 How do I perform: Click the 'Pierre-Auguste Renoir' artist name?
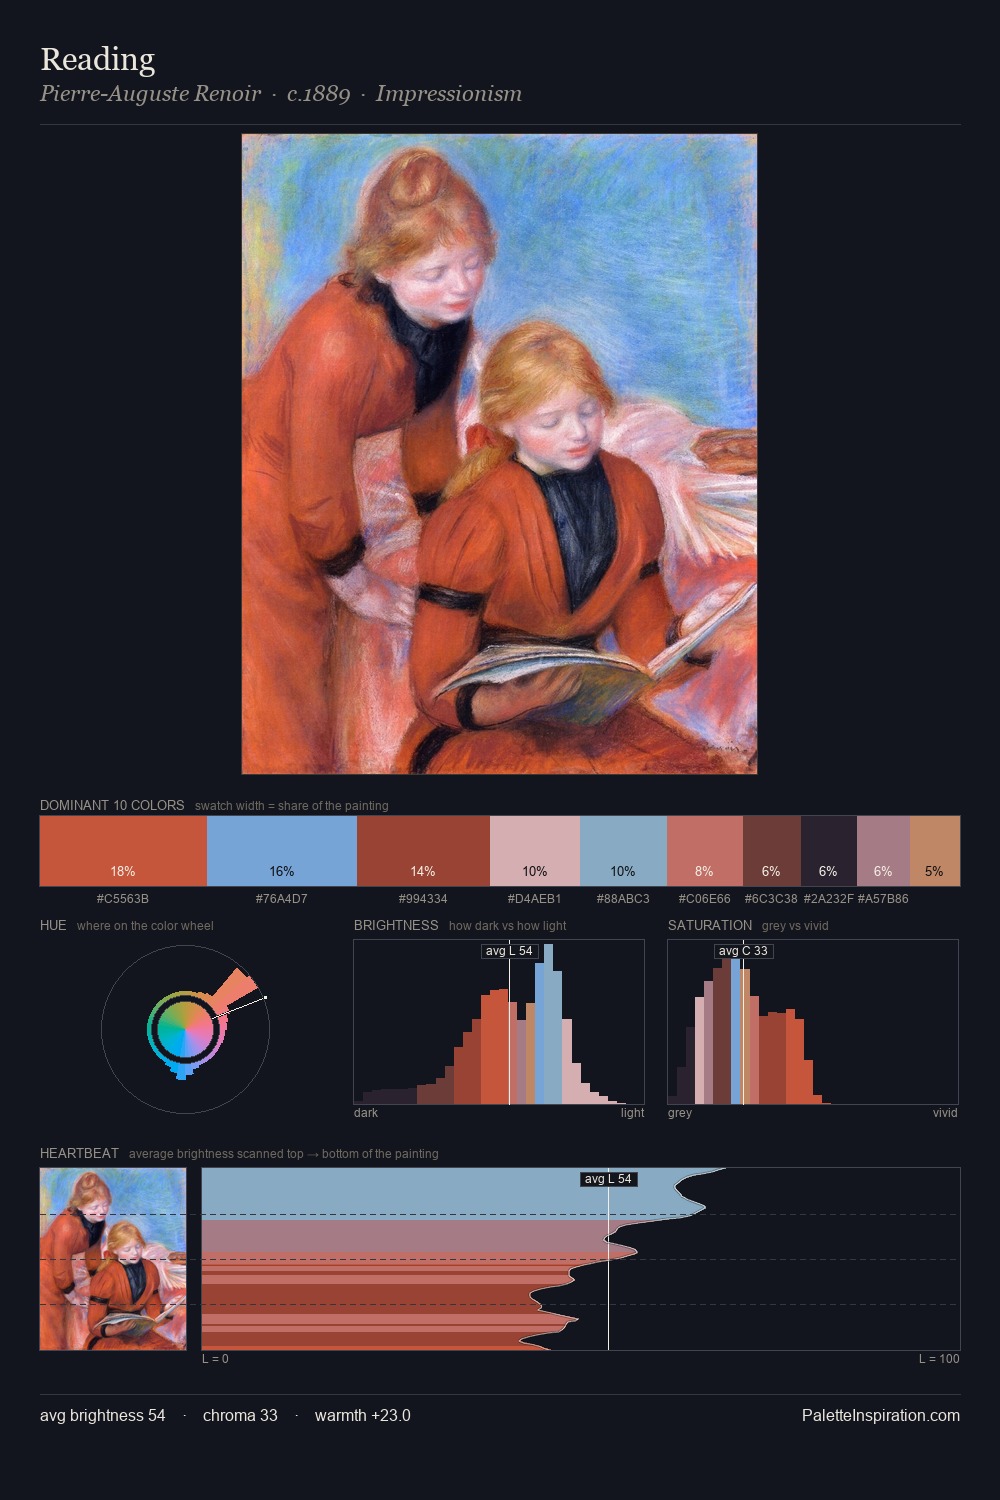150,94
